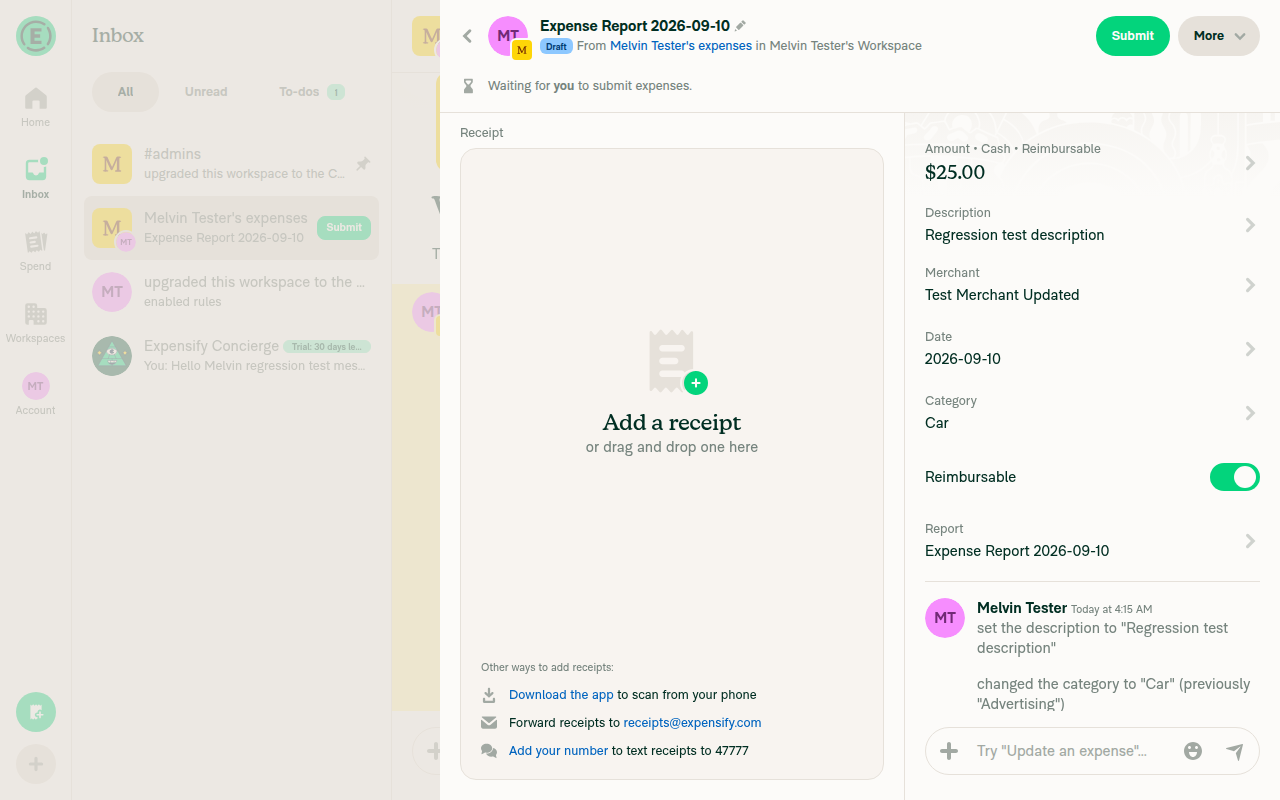Image resolution: width=1280 pixels, height=800 pixels.
Task: Open the Description row chevron
Action: click(1250, 225)
